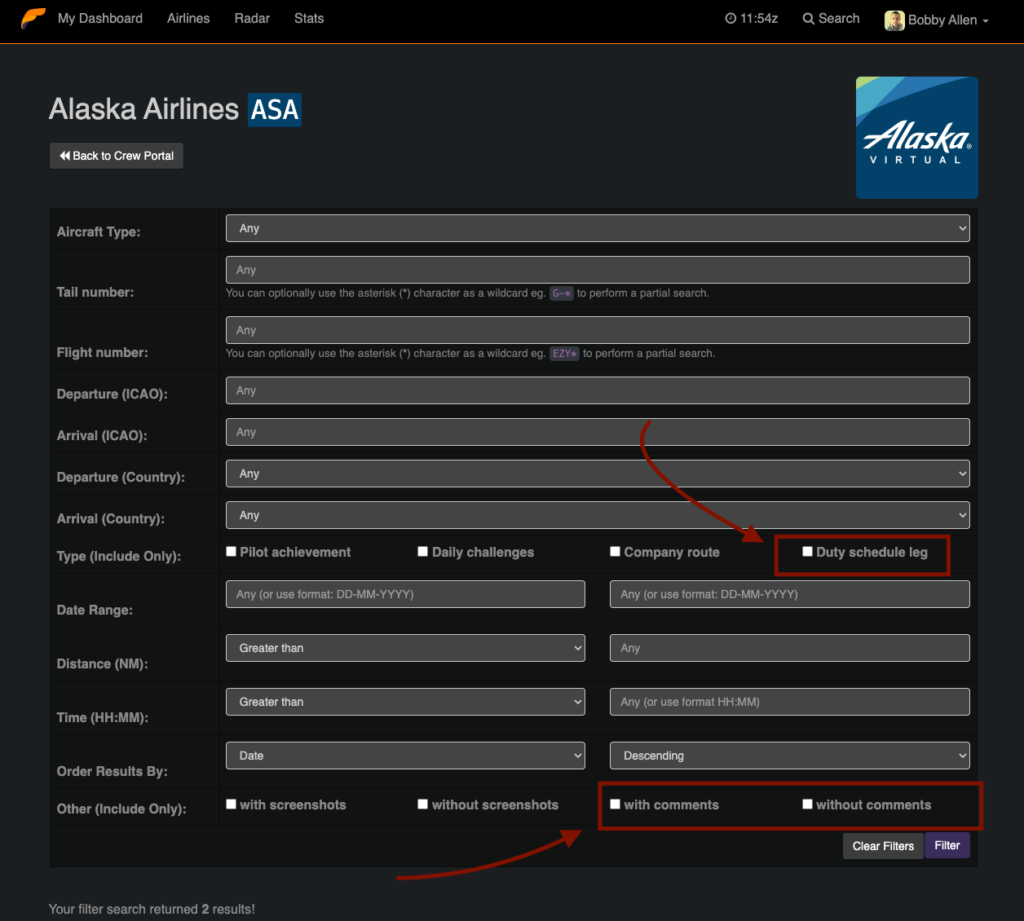Open the Bobby Allen user menu
This screenshot has width=1024, height=921.
coord(936,20)
